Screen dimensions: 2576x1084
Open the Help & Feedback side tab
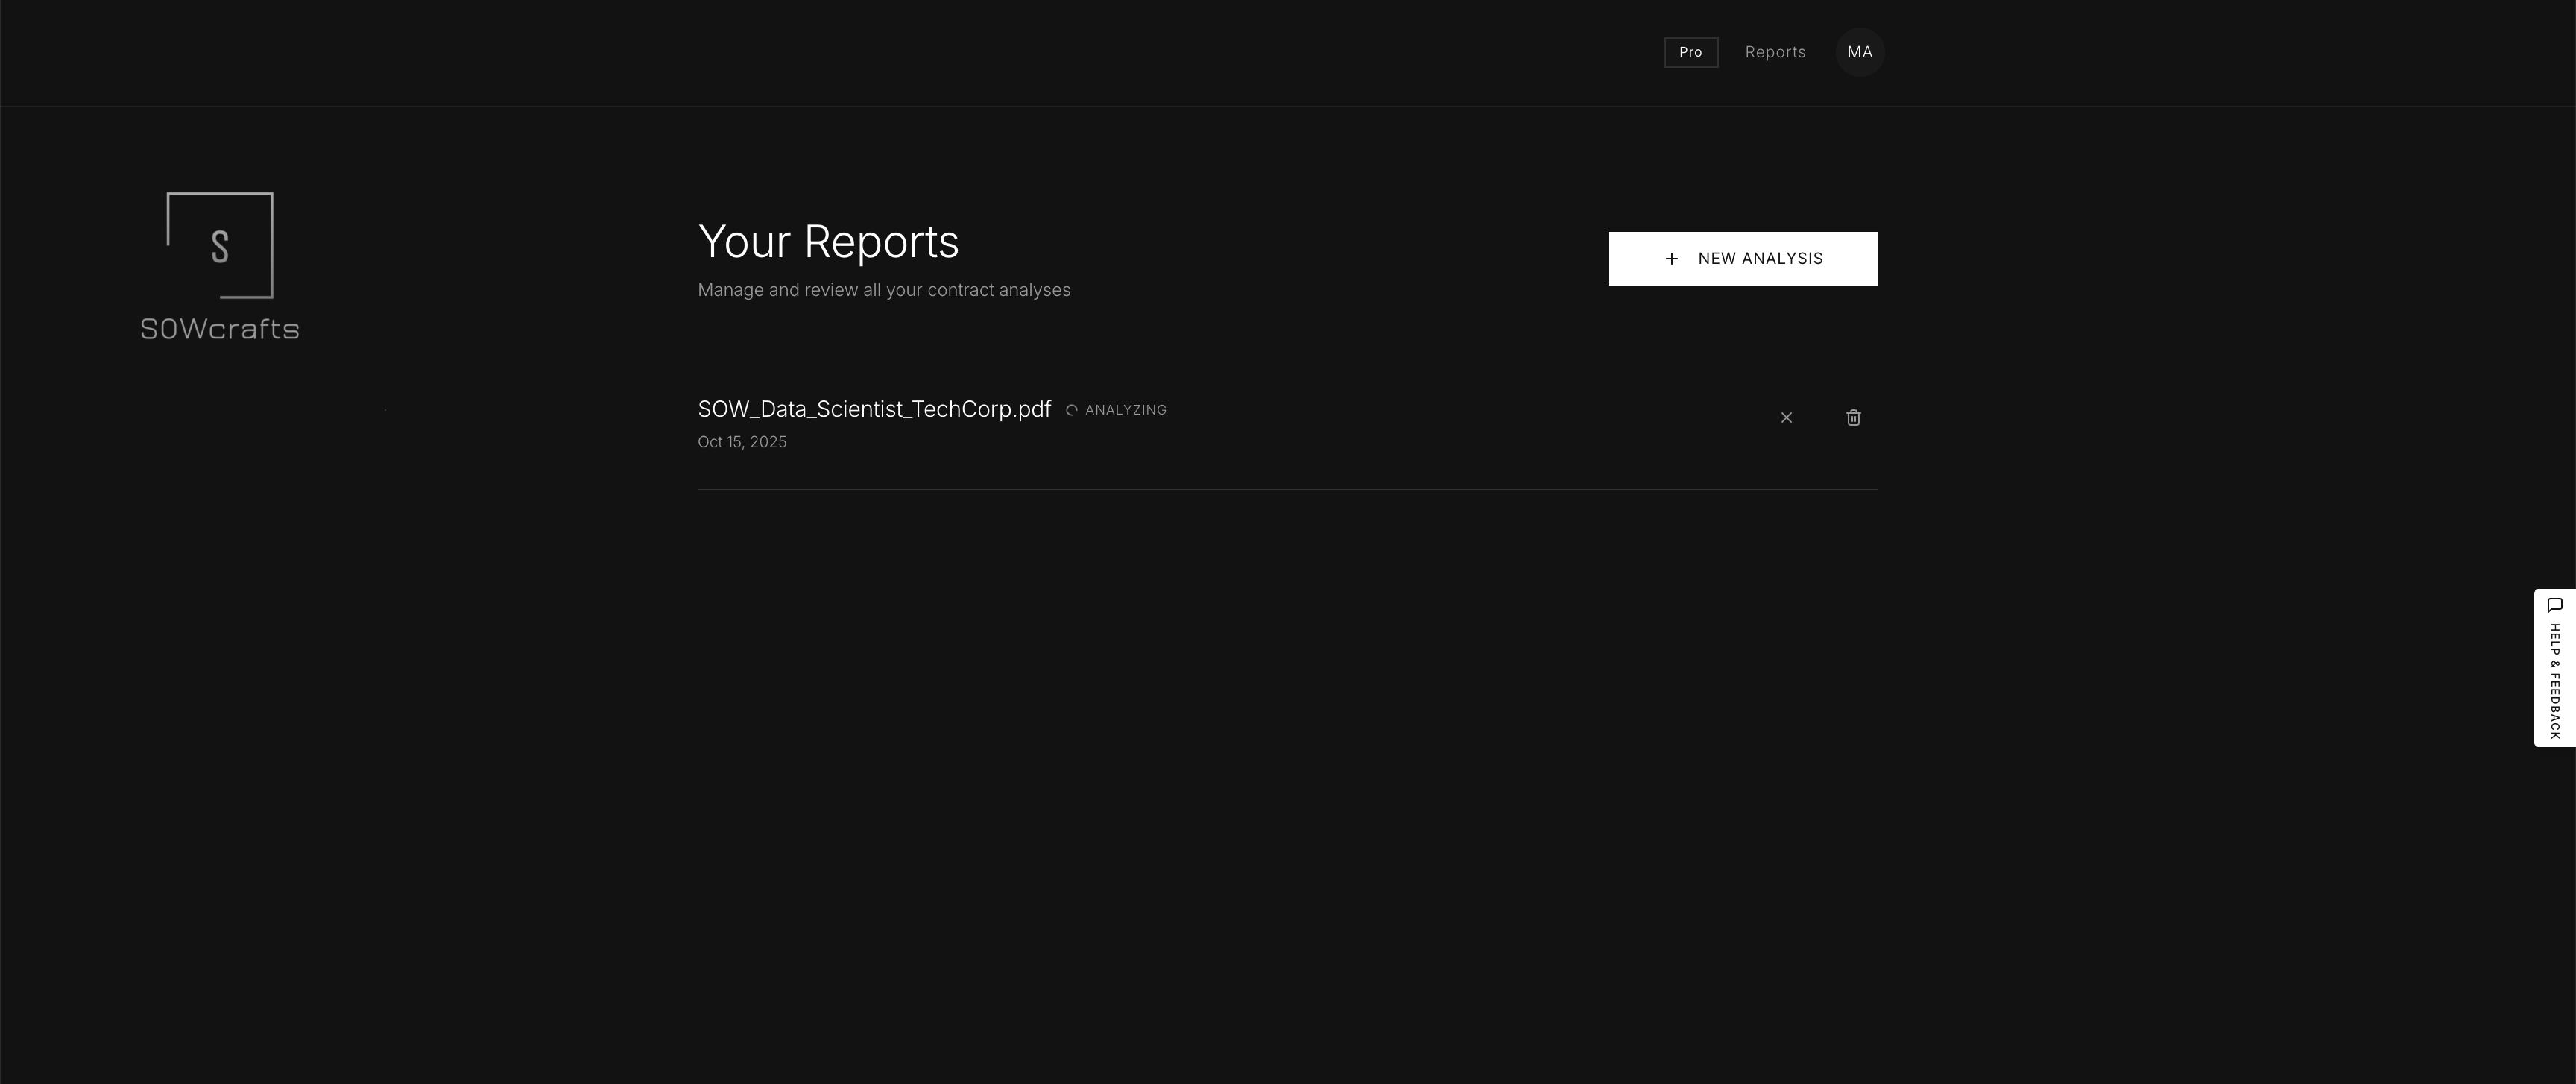[x=2554, y=668]
